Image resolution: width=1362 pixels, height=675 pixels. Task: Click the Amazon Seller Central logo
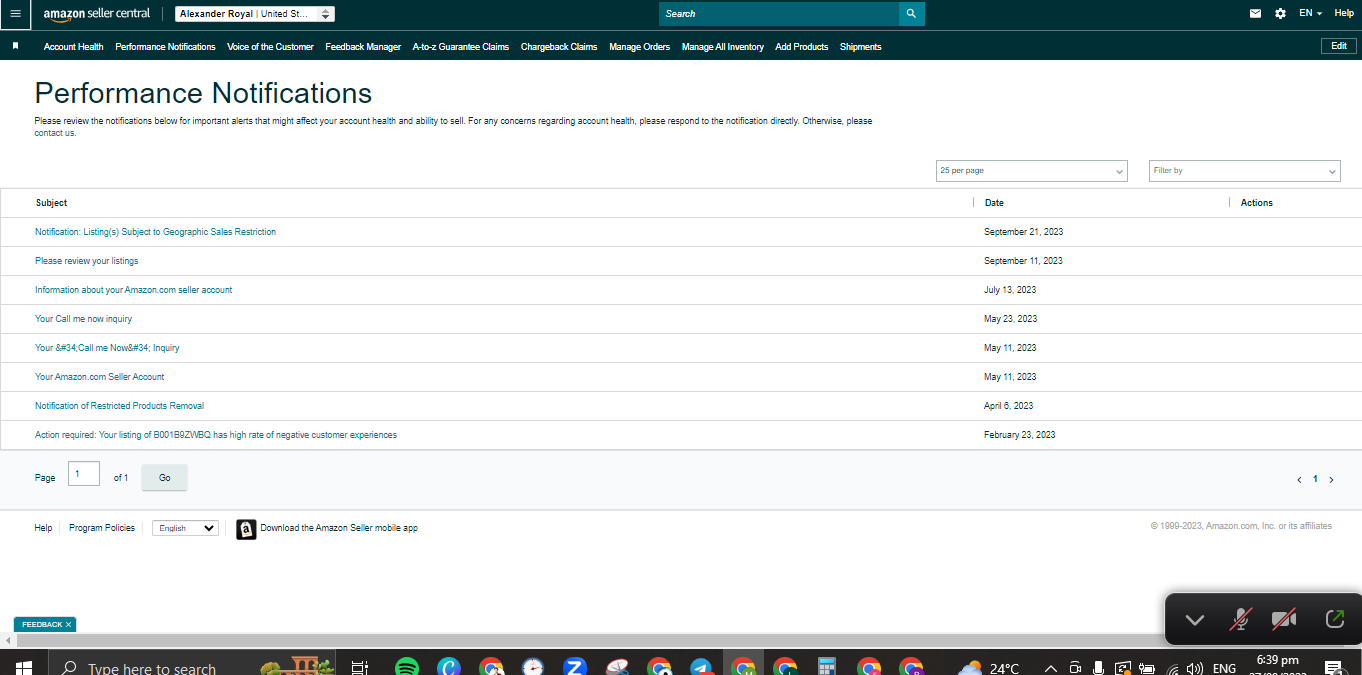click(x=97, y=14)
